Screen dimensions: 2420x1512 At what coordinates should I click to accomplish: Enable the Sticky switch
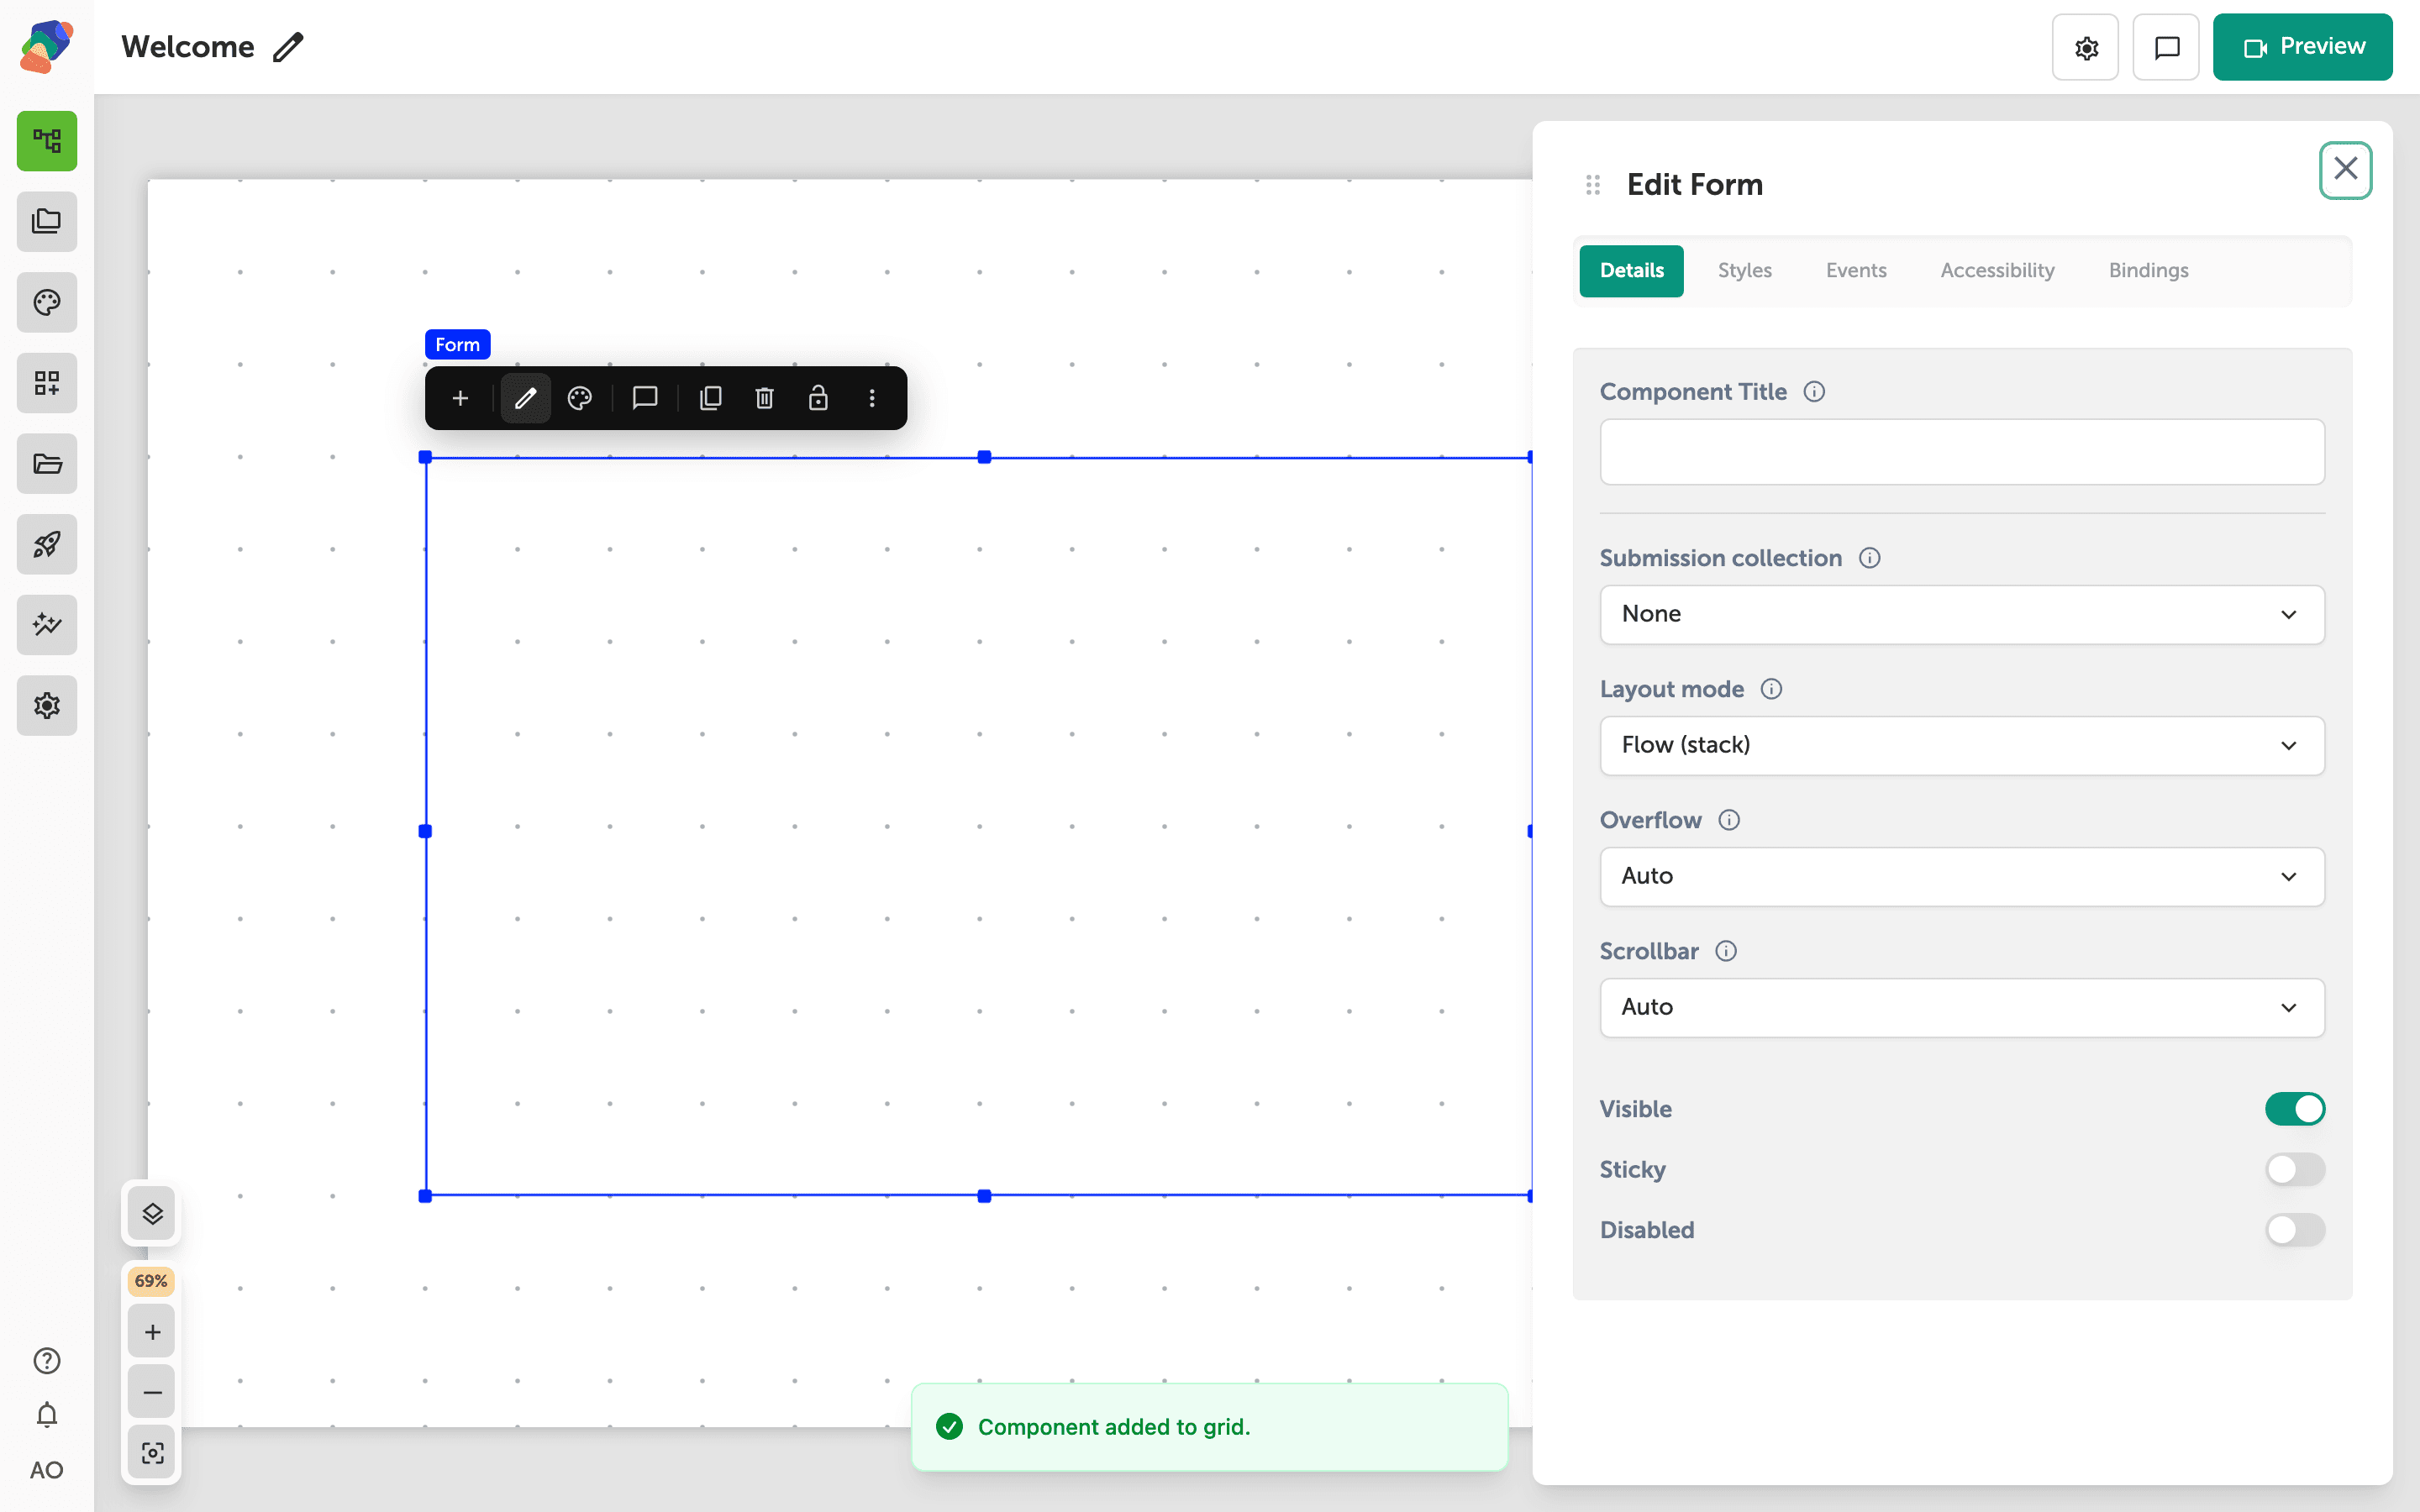pyautogui.click(x=2295, y=1169)
